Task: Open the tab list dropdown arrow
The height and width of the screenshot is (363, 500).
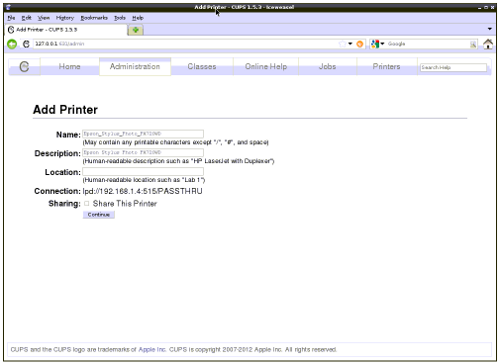Action: (490, 29)
